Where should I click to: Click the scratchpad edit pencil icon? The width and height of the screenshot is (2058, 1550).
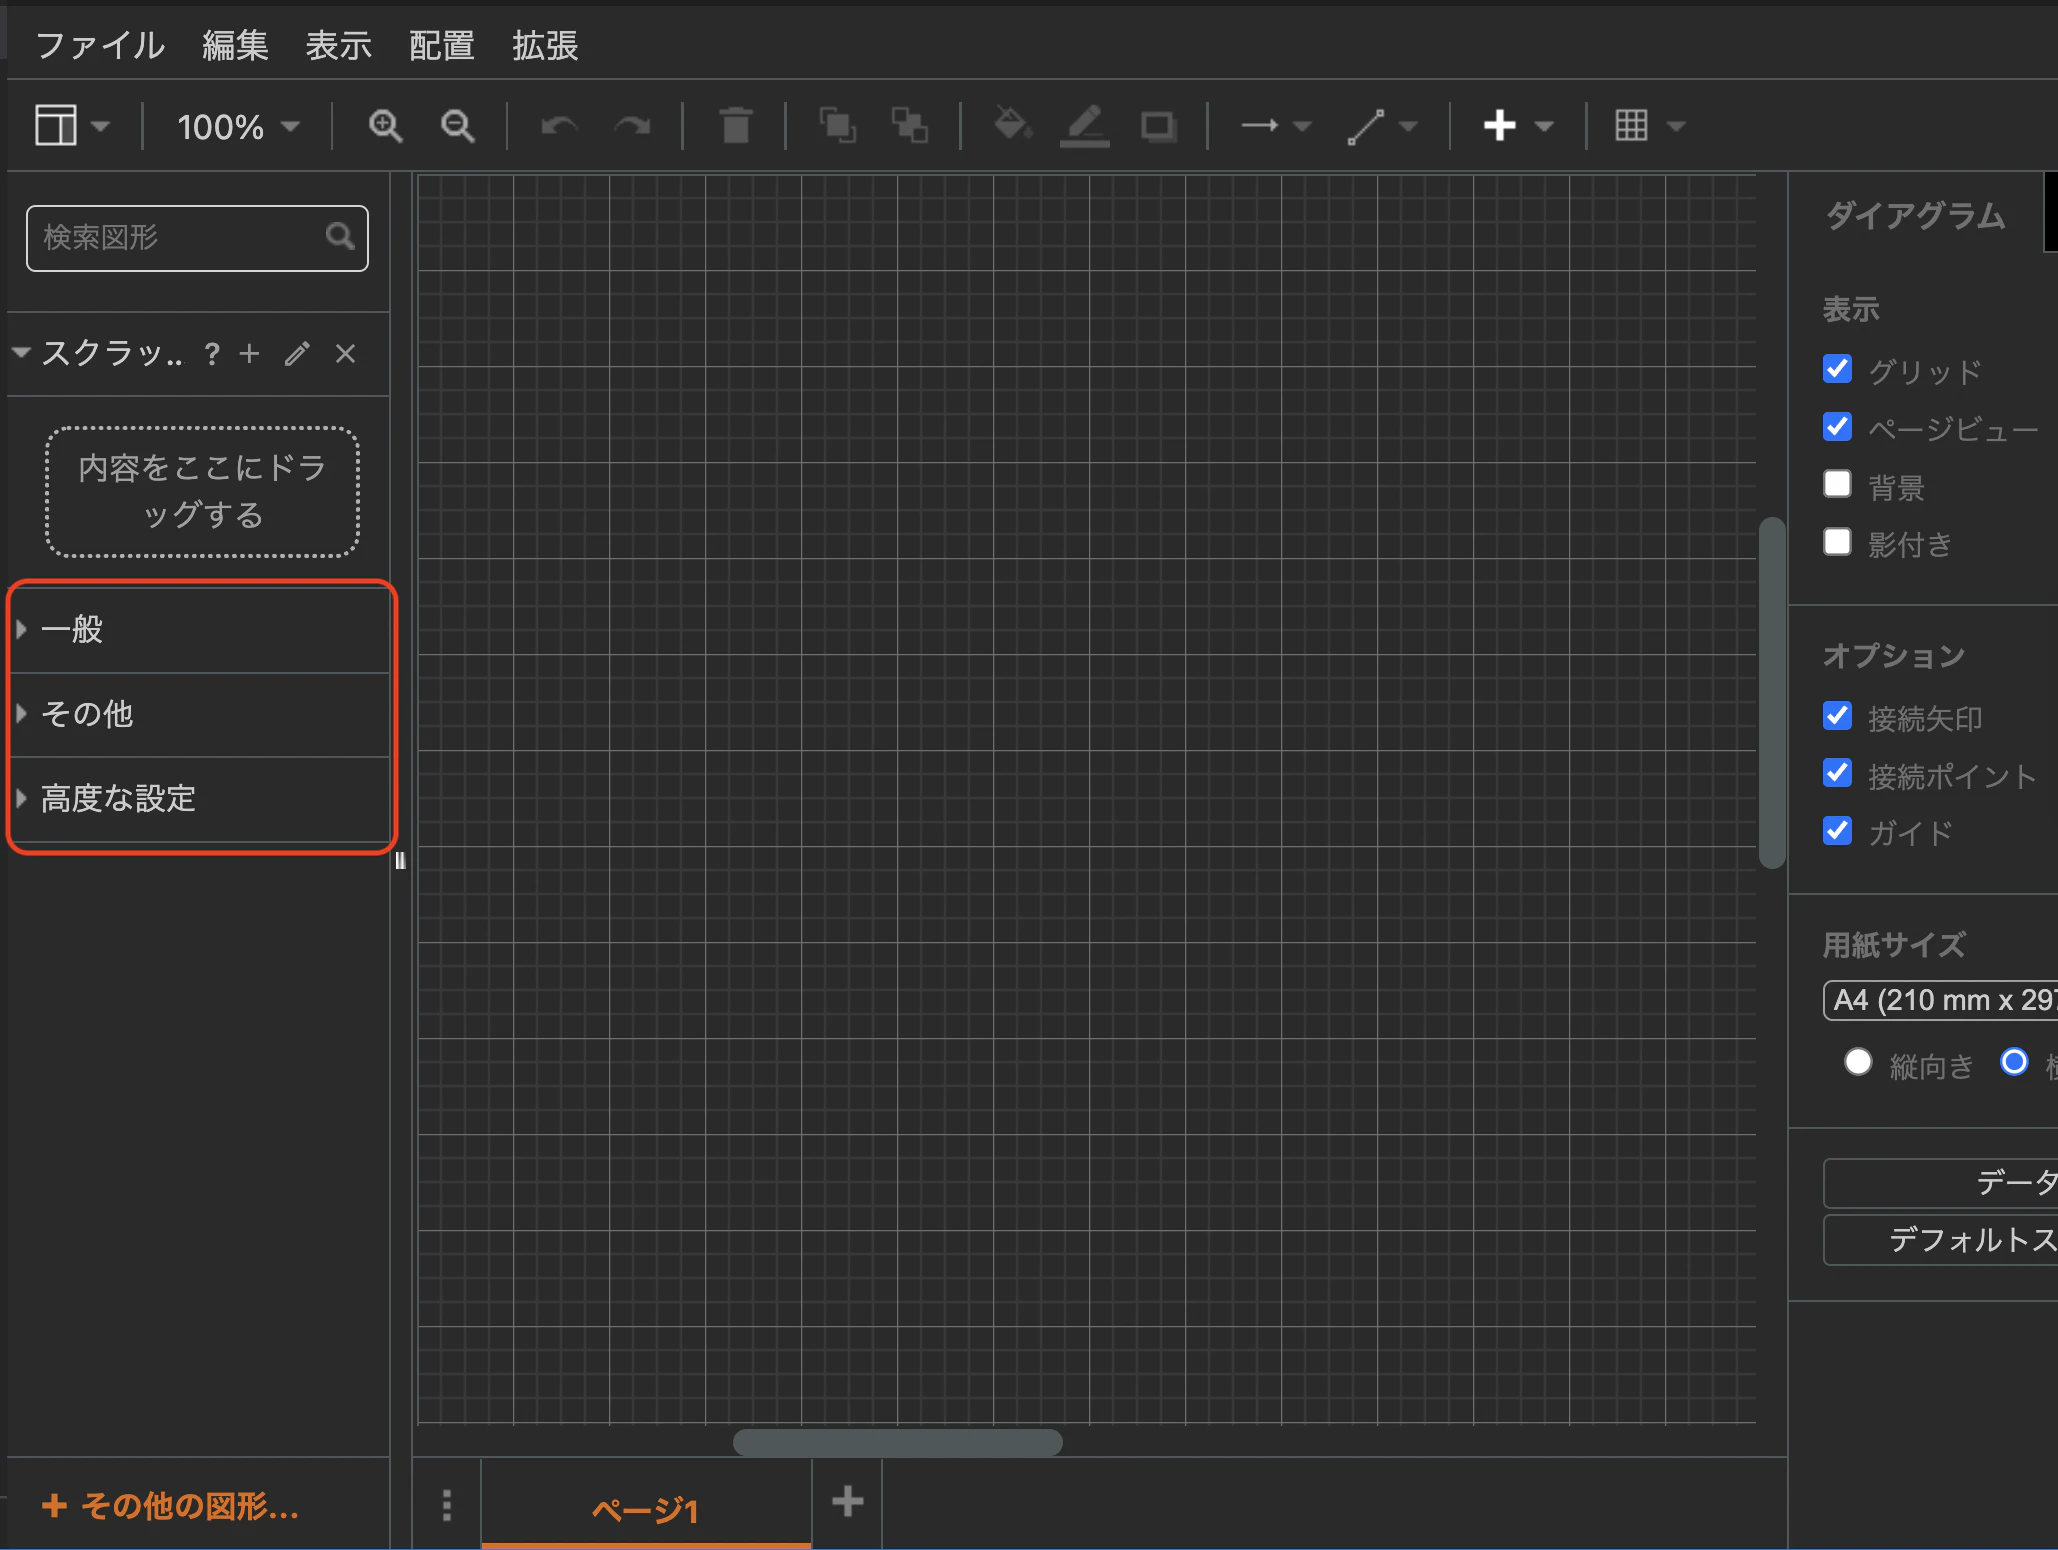click(x=297, y=354)
